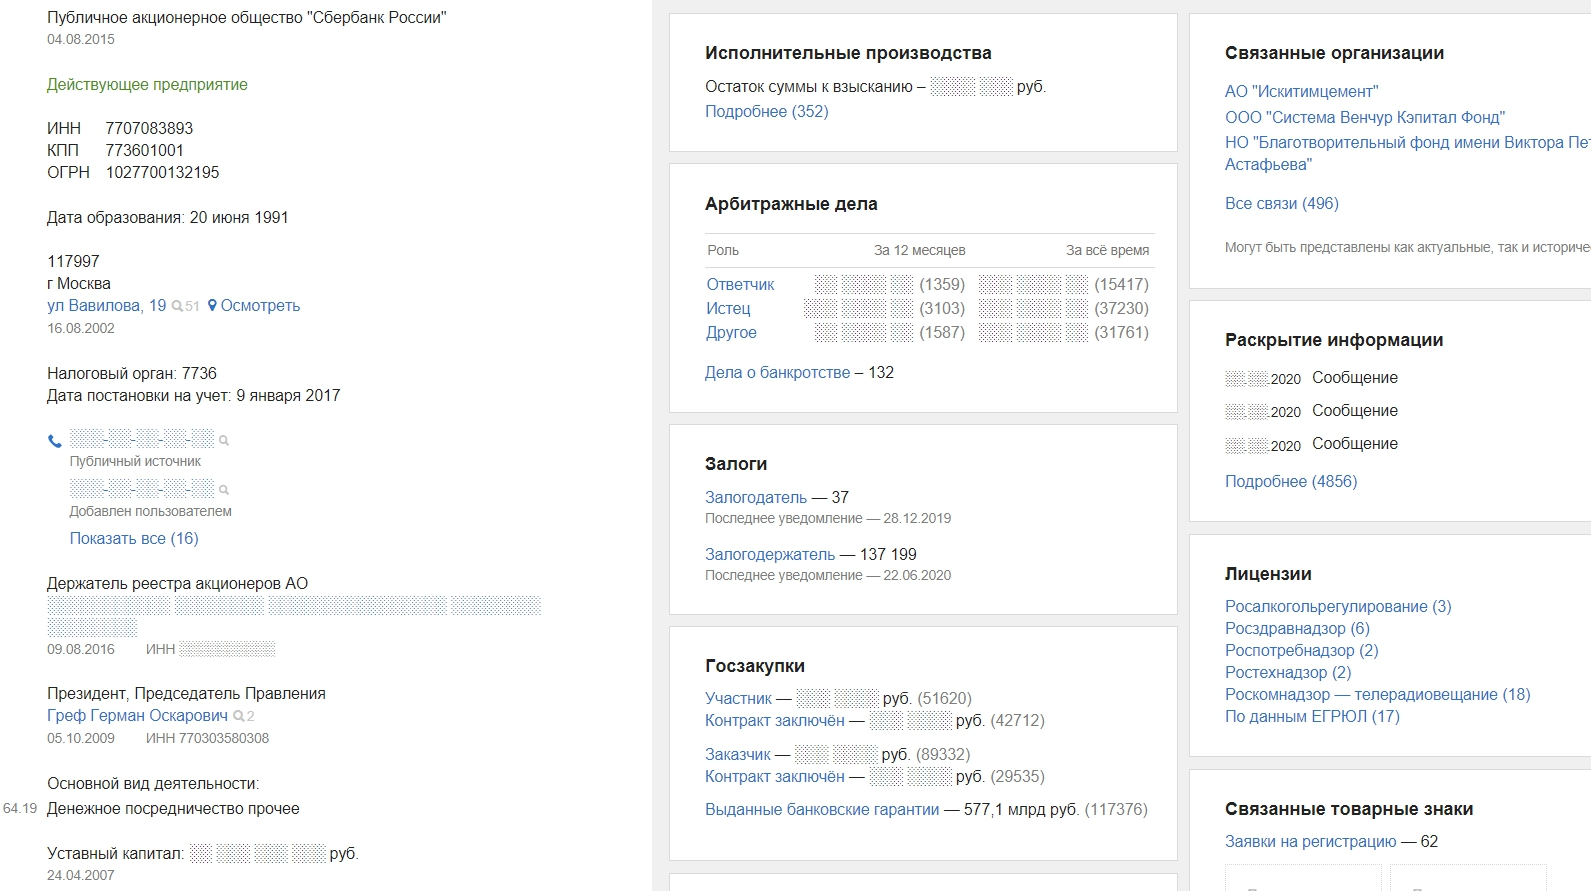Screen dimensions: 1591x891
Task: Open the Участник procurement link
Action: 738,698
